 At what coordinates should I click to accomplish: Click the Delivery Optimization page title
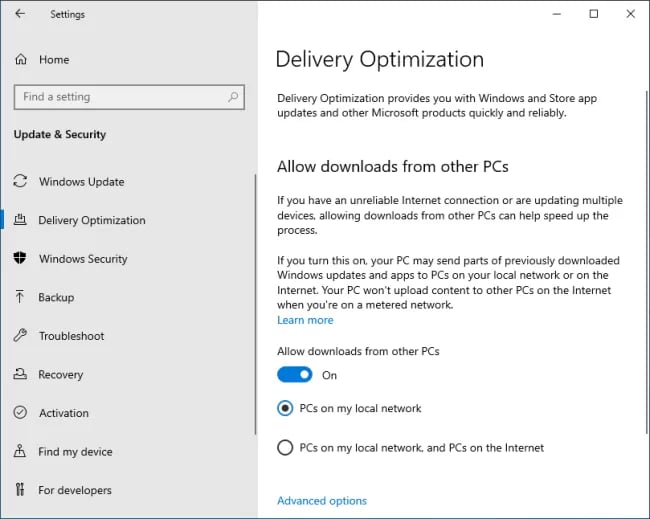380,59
